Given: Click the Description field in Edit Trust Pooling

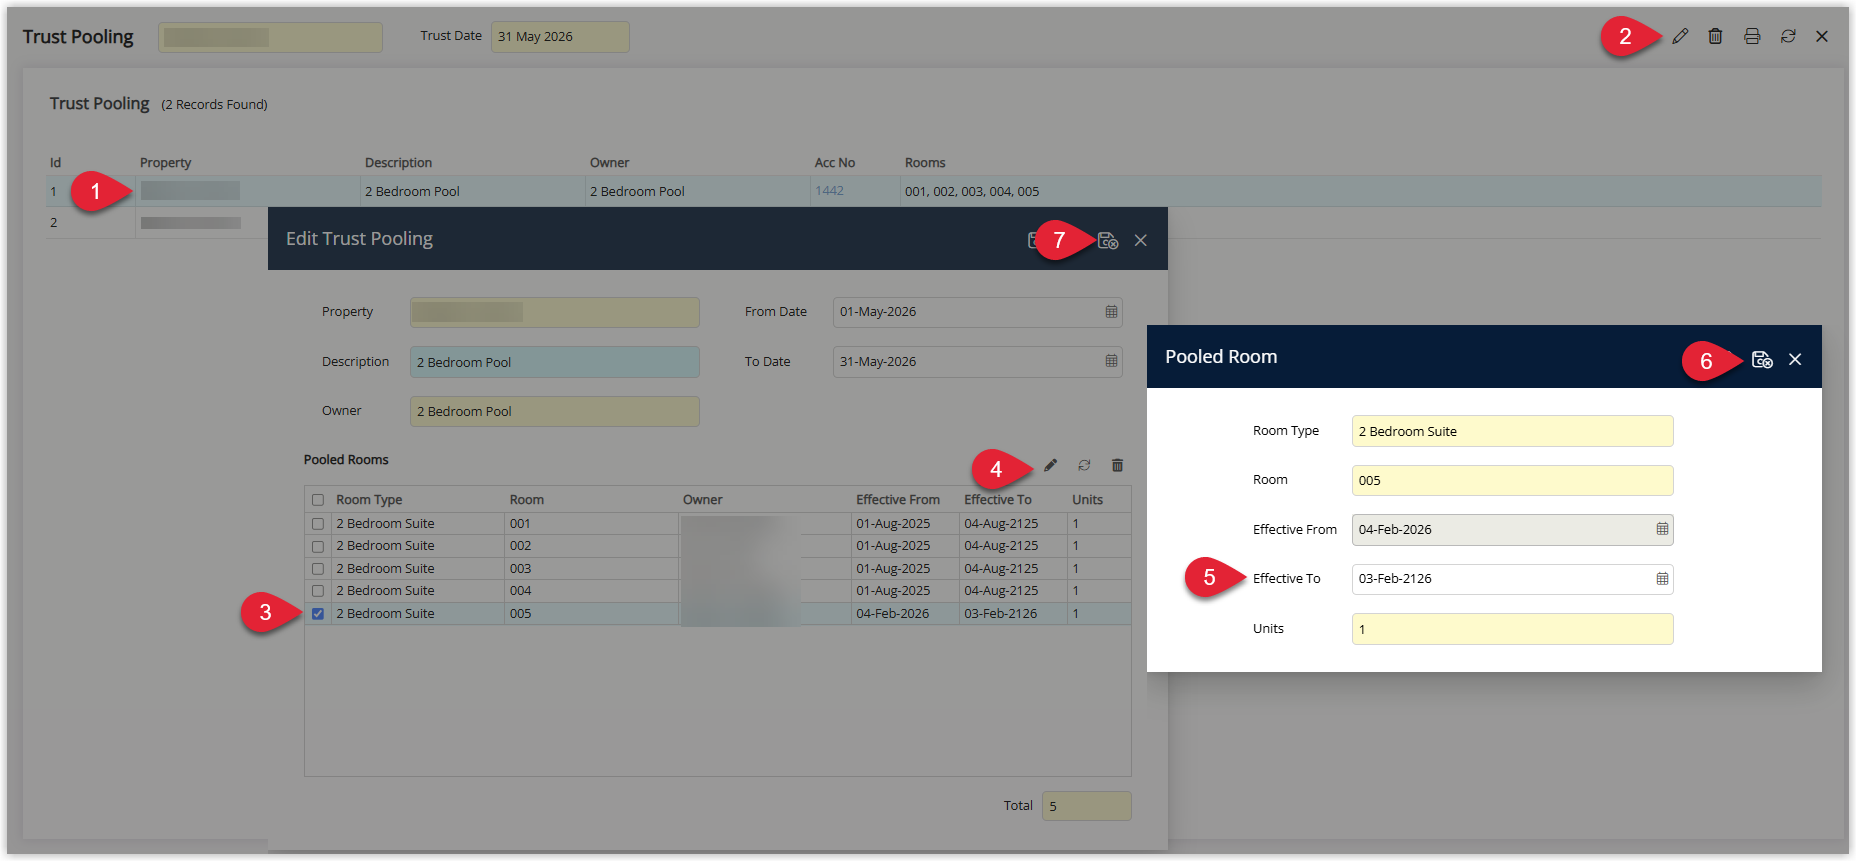Looking at the screenshot, I should (555, 362).
